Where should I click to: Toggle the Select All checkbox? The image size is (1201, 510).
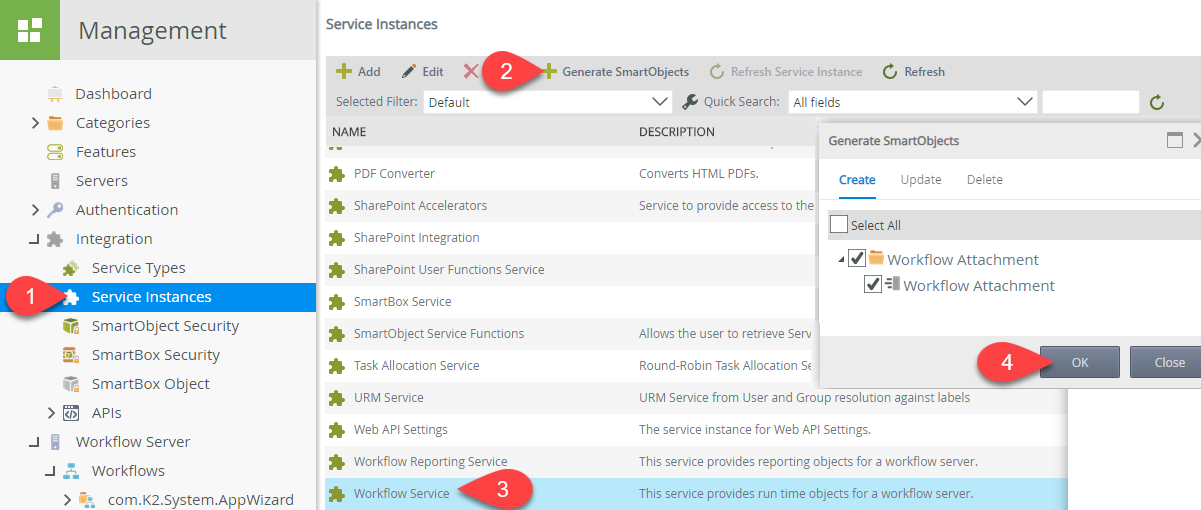point(839,225)
